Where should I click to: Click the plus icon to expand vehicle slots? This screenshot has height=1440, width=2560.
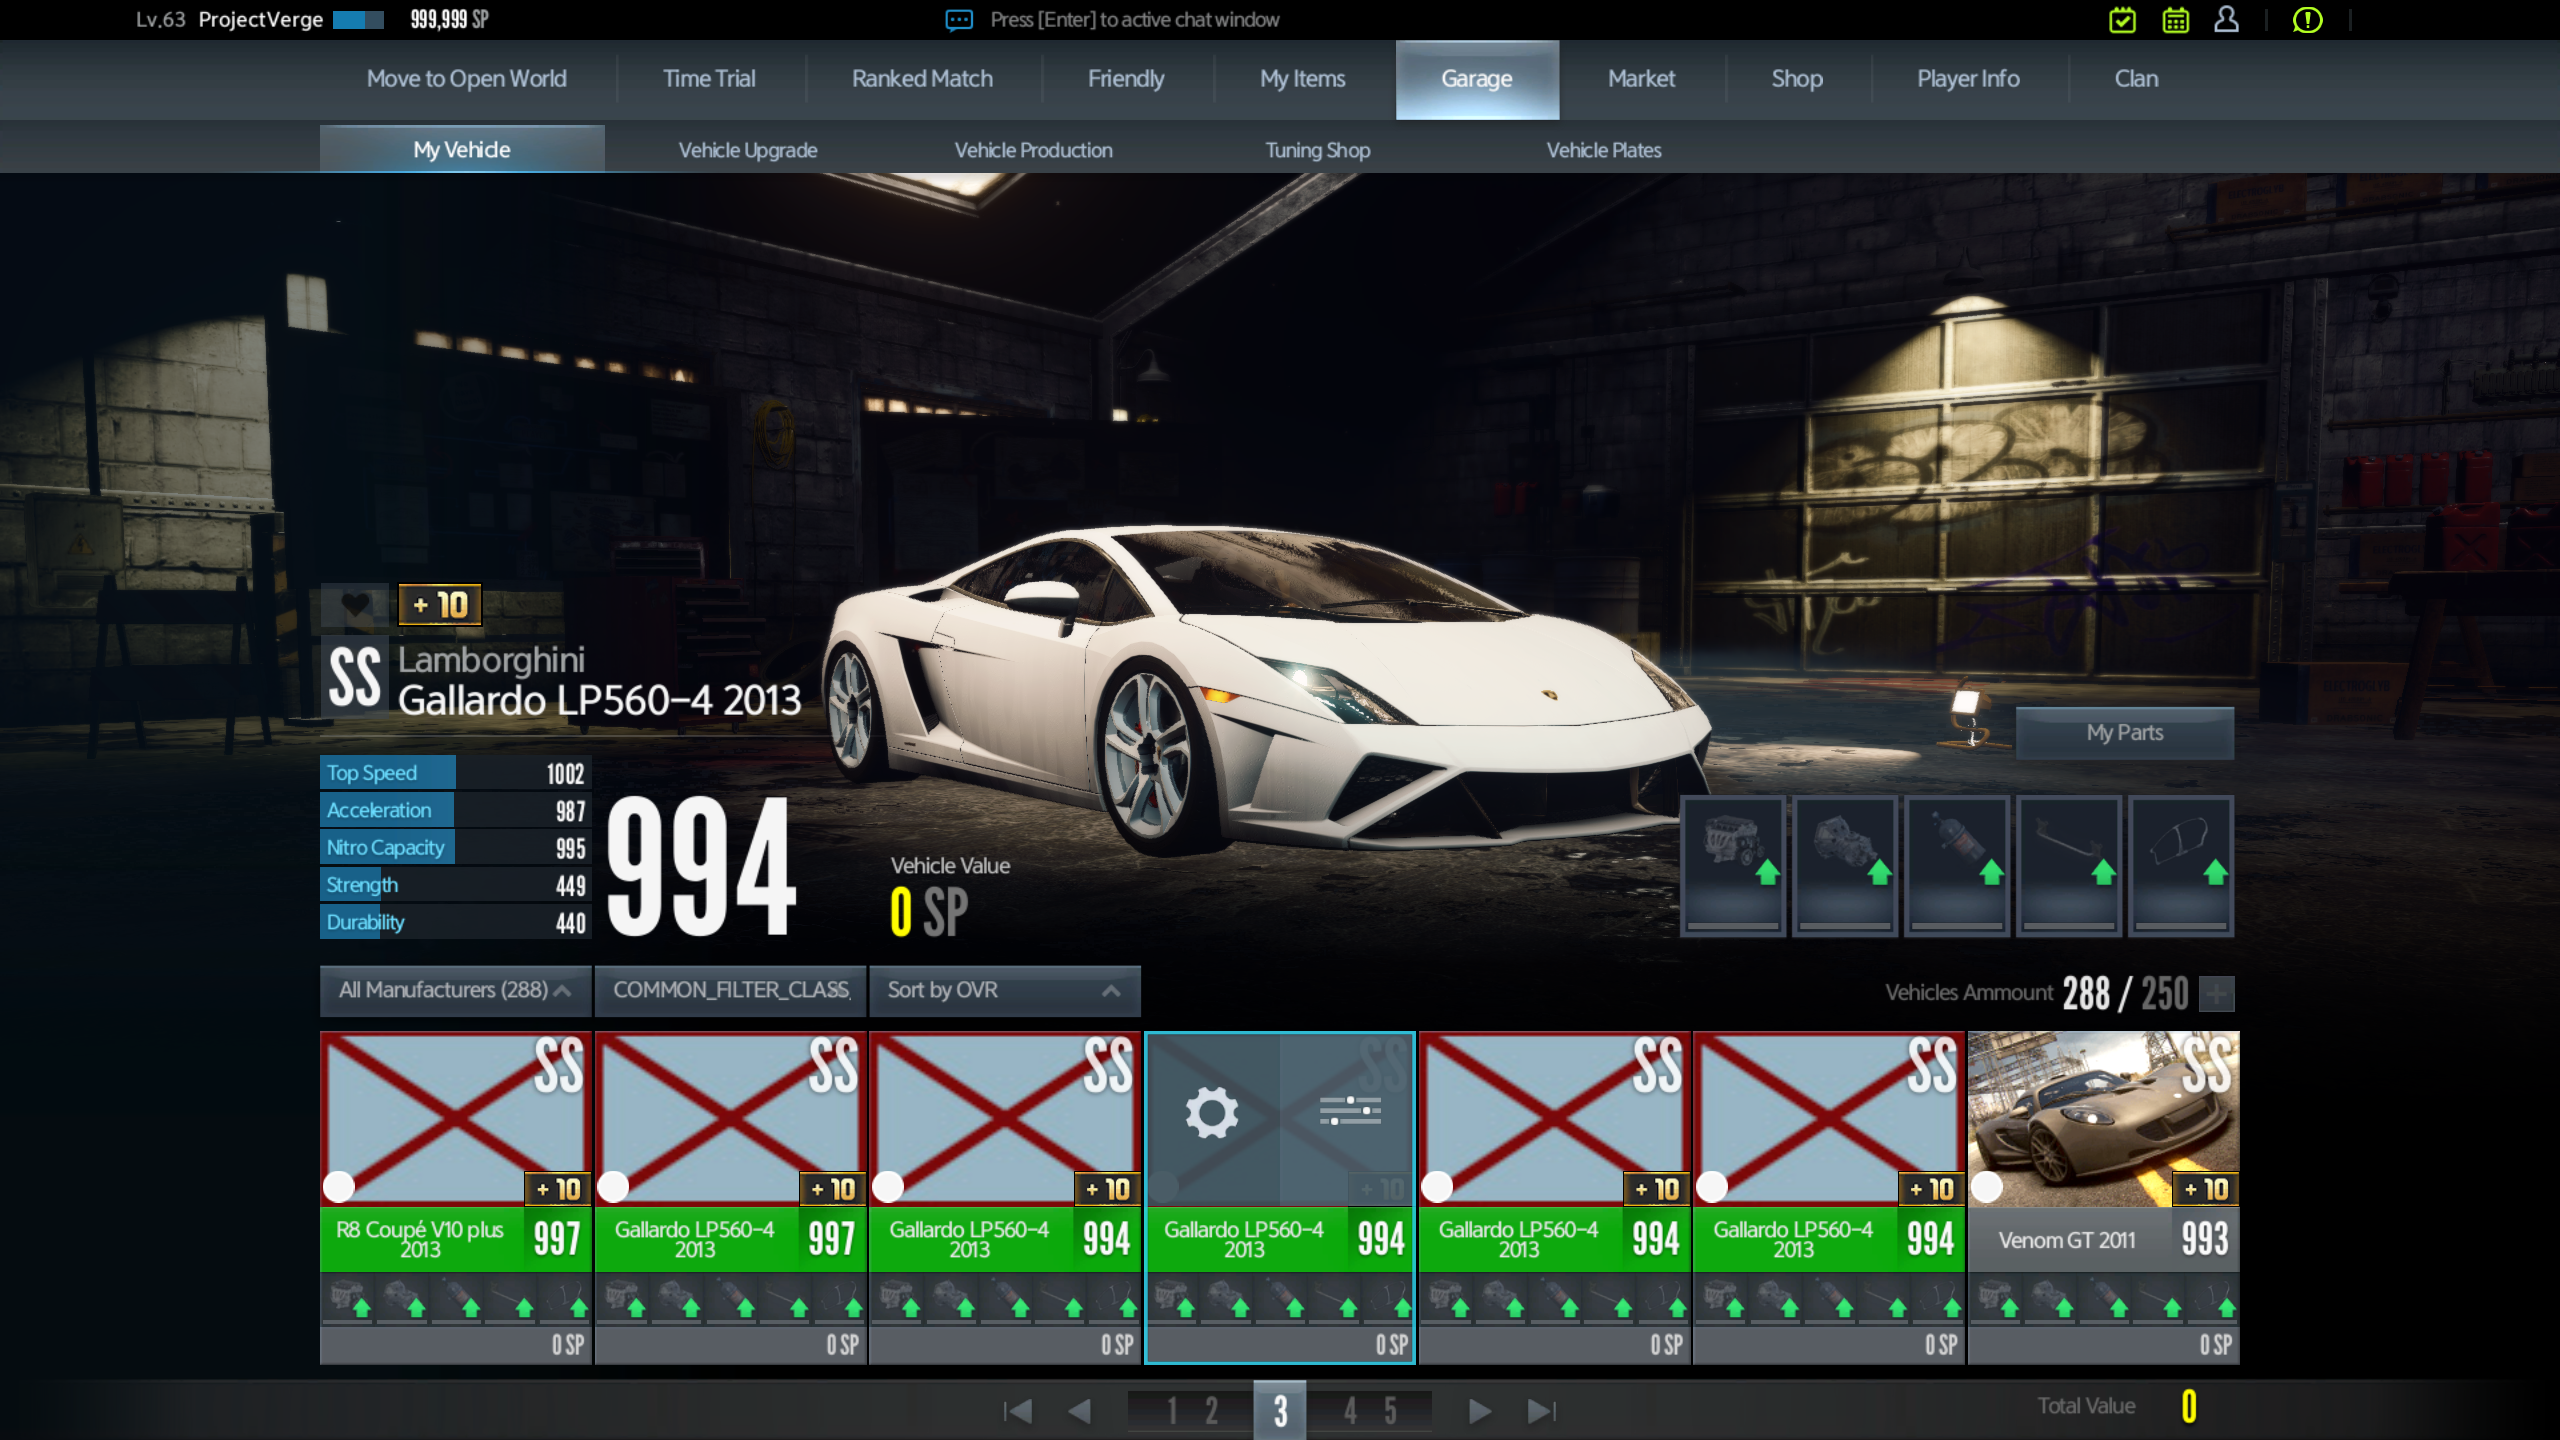2217,994
